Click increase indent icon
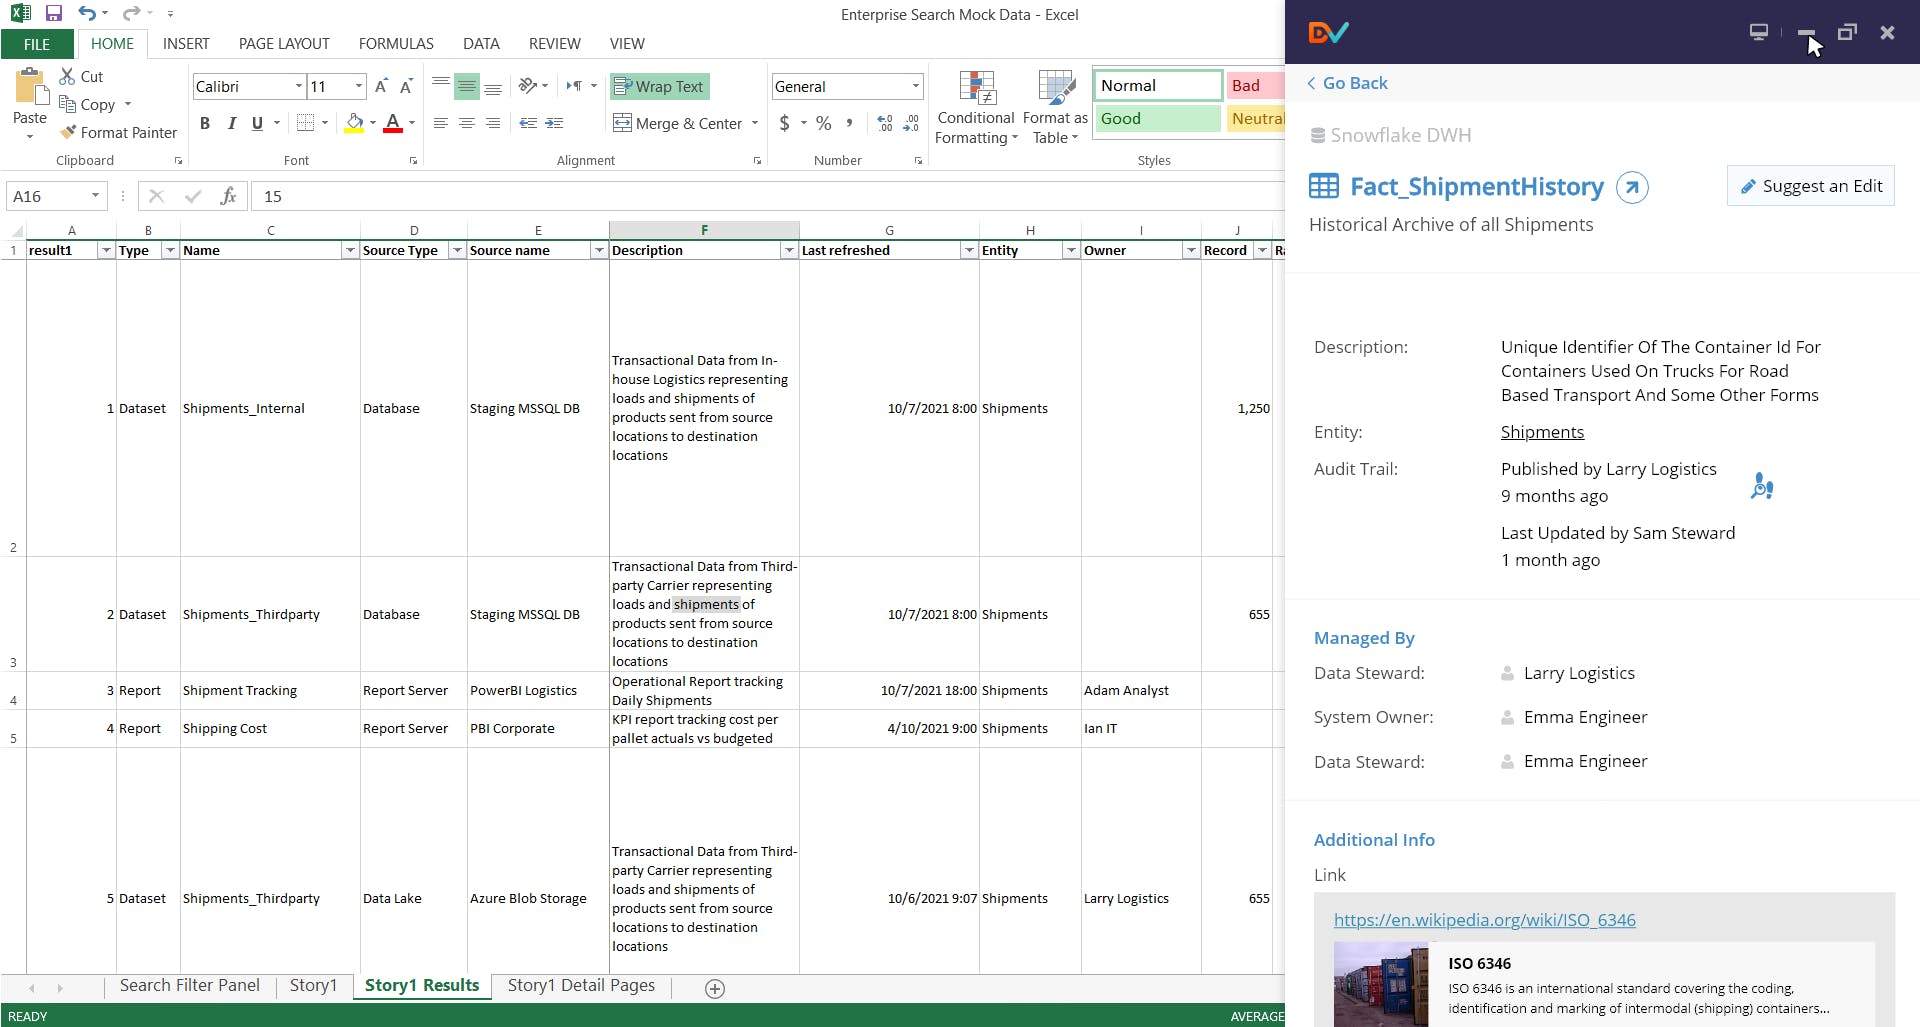Viewport: 1920px width, 1027px height. click(554, 123)
